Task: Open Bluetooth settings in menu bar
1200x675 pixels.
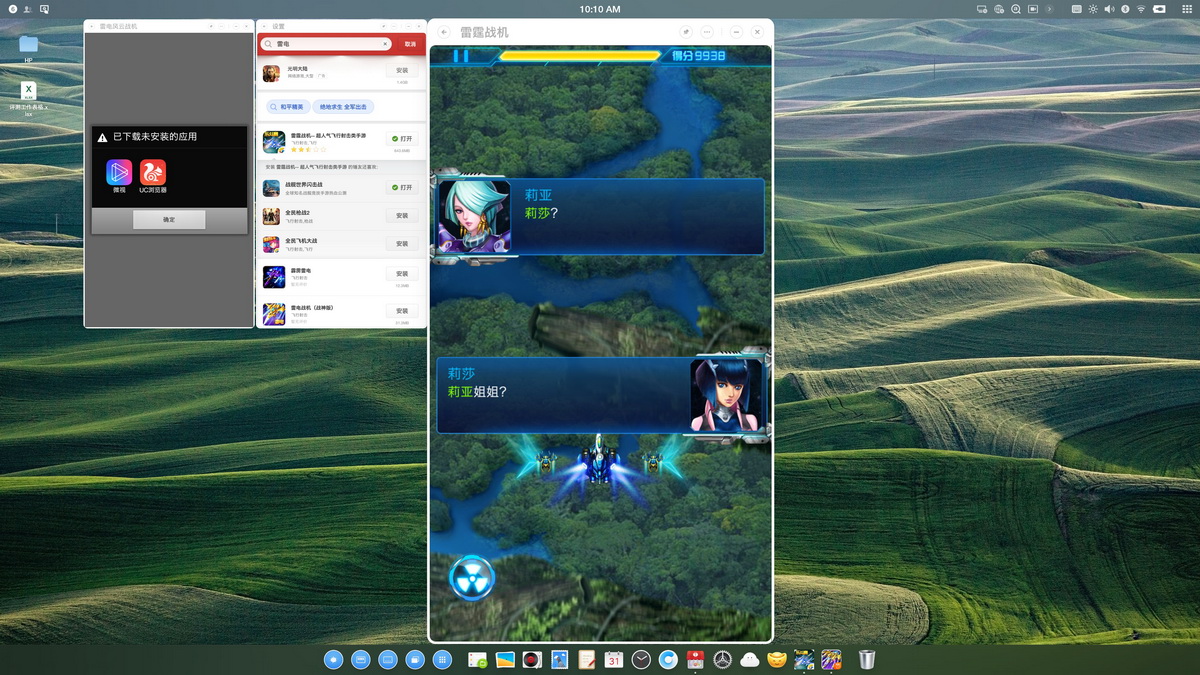Action: (1125, 9)
